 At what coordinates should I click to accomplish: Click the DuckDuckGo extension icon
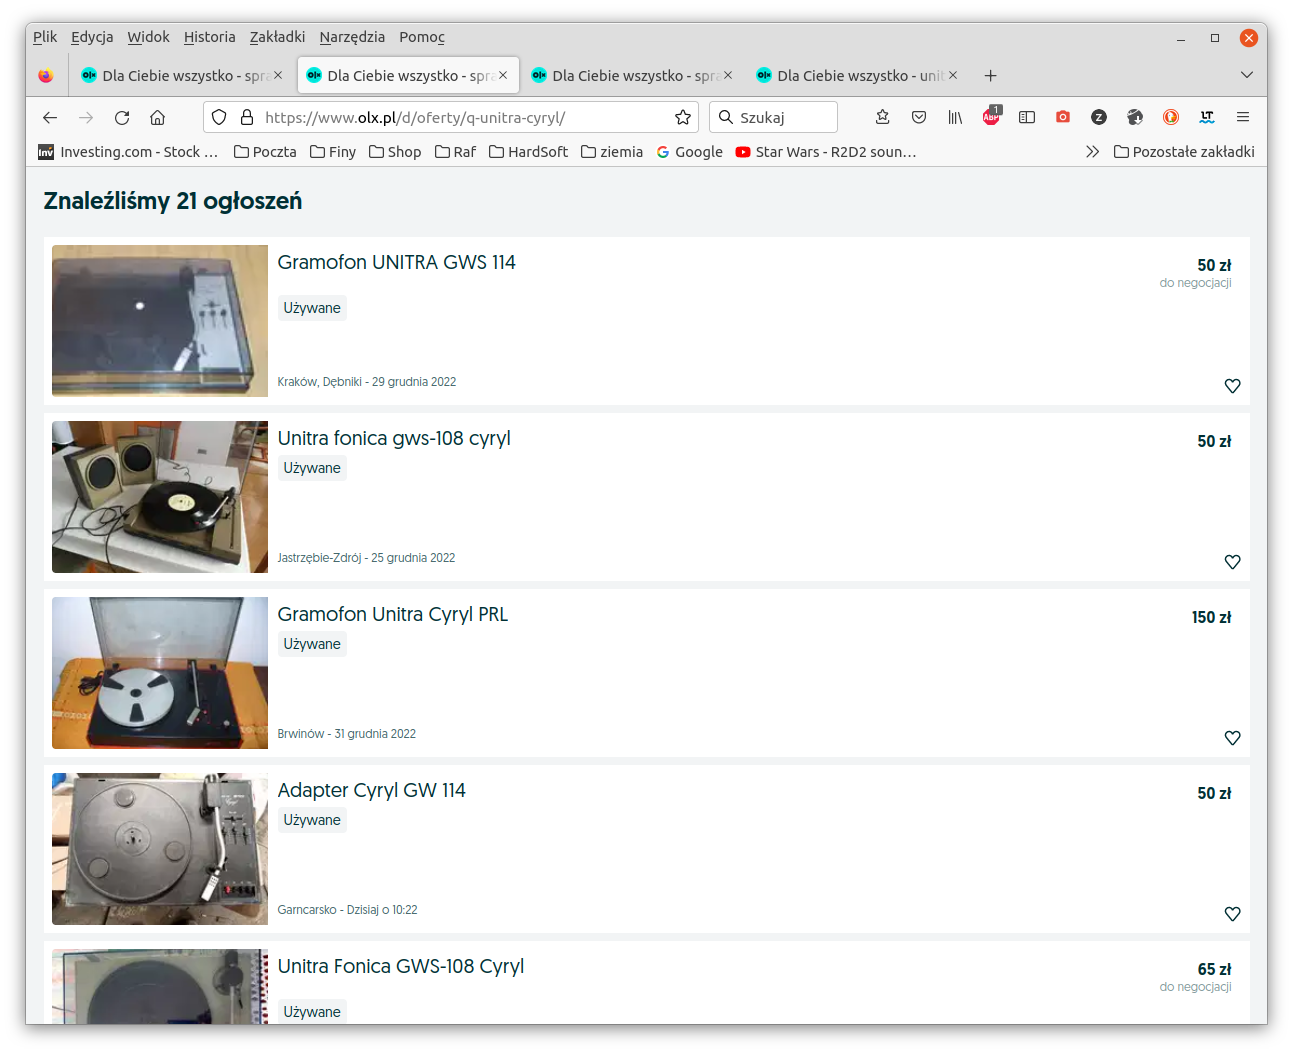click(1171, 117)
